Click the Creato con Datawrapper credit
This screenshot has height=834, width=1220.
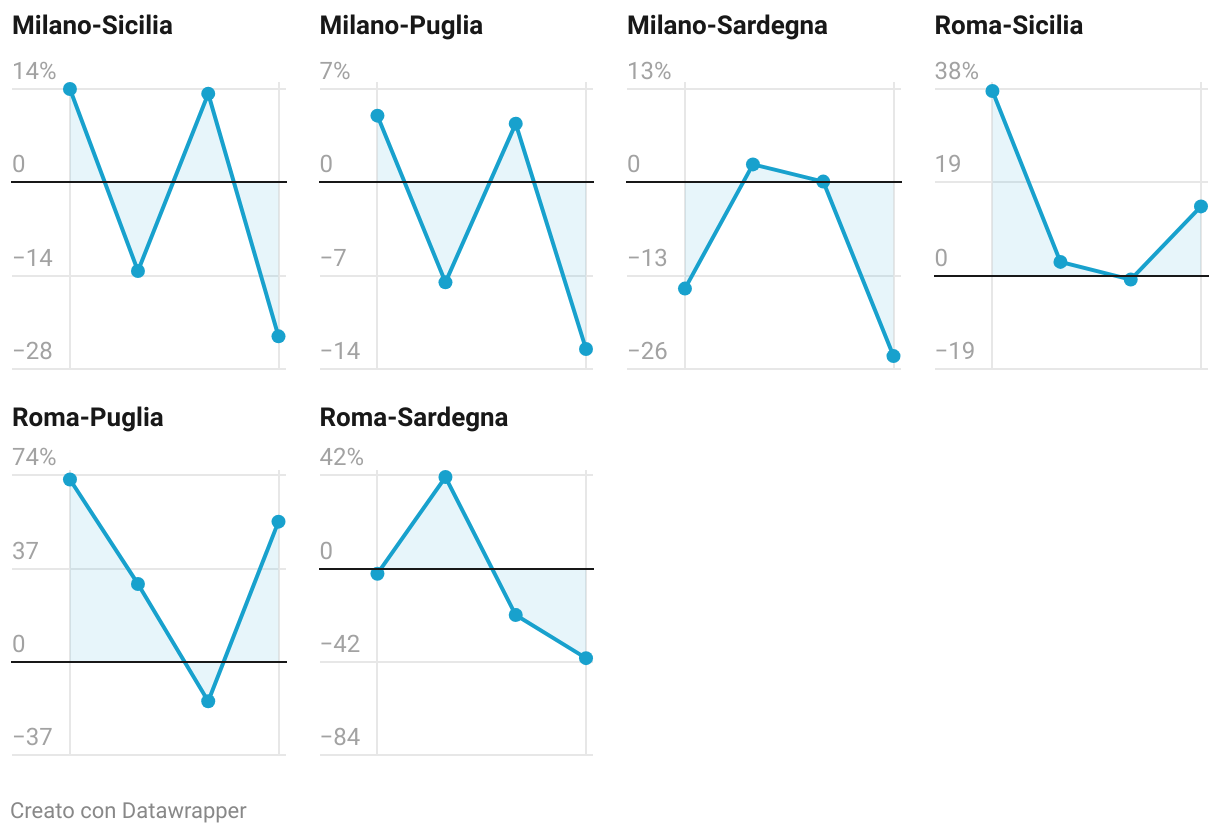pyautogui.click(x=128, y=810)
